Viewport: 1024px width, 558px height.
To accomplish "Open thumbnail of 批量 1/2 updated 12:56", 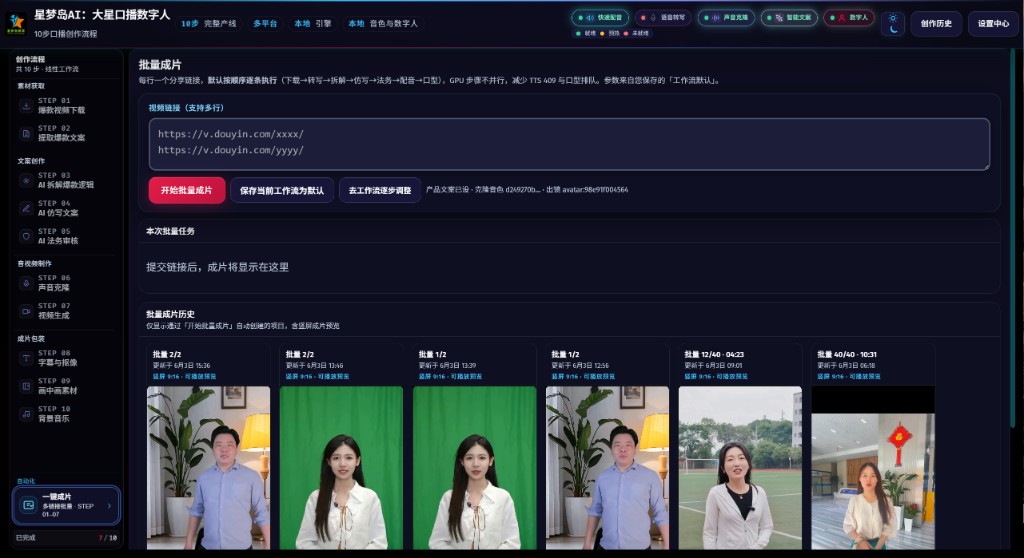I will 607,467.
